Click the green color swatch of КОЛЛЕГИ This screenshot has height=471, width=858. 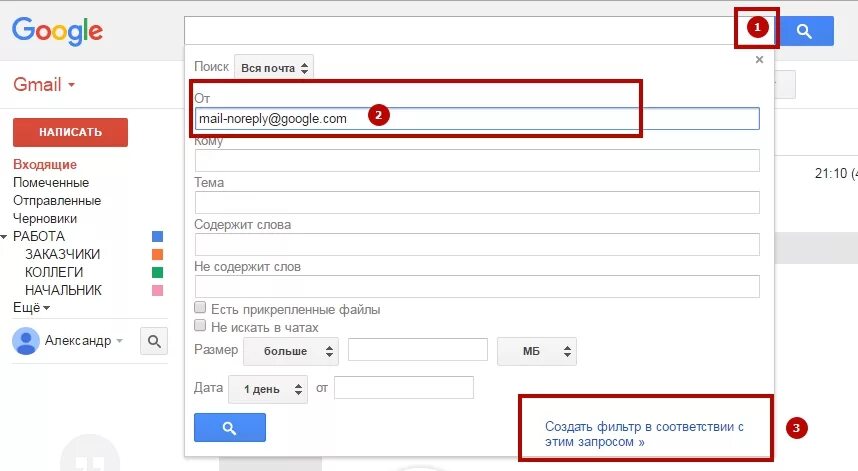click(x=158, y=272)
